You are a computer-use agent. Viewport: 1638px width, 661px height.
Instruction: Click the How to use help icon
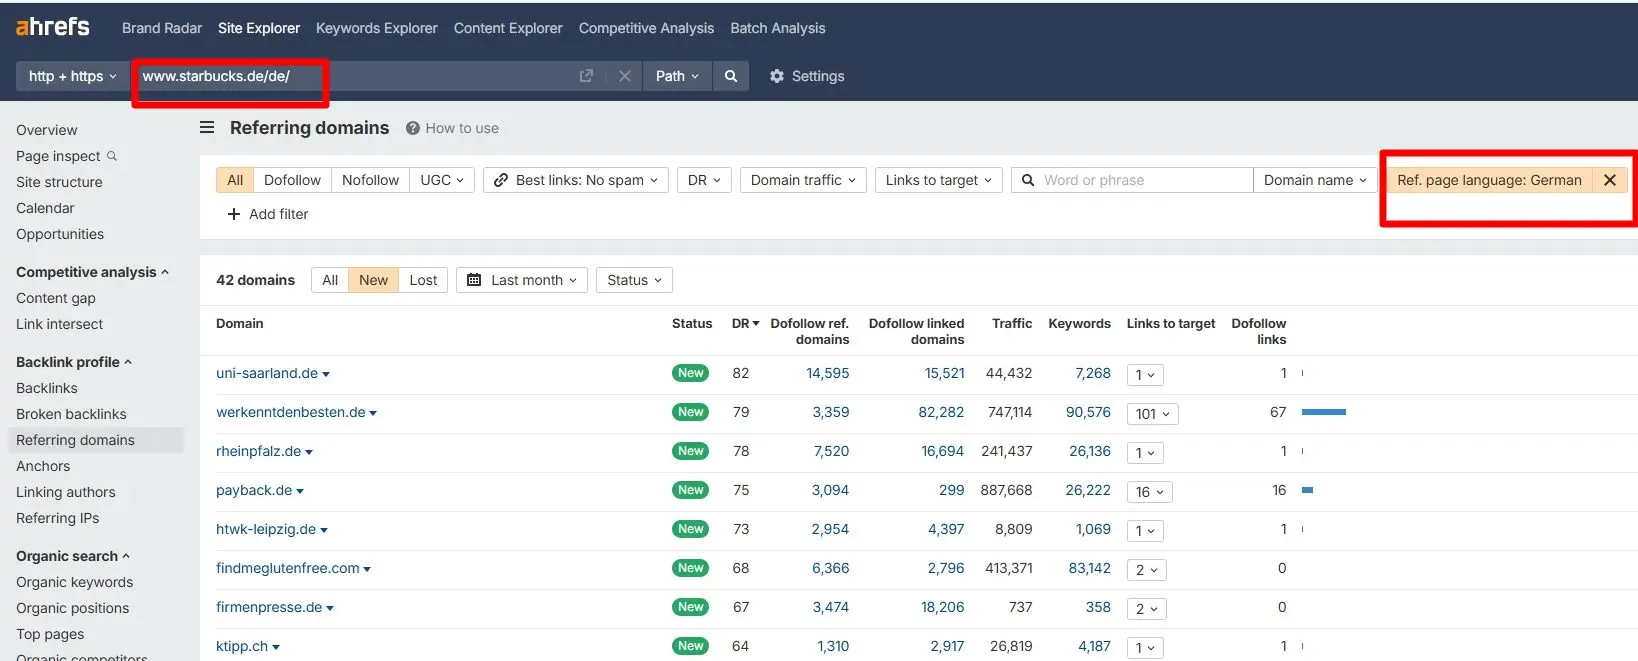412,128
